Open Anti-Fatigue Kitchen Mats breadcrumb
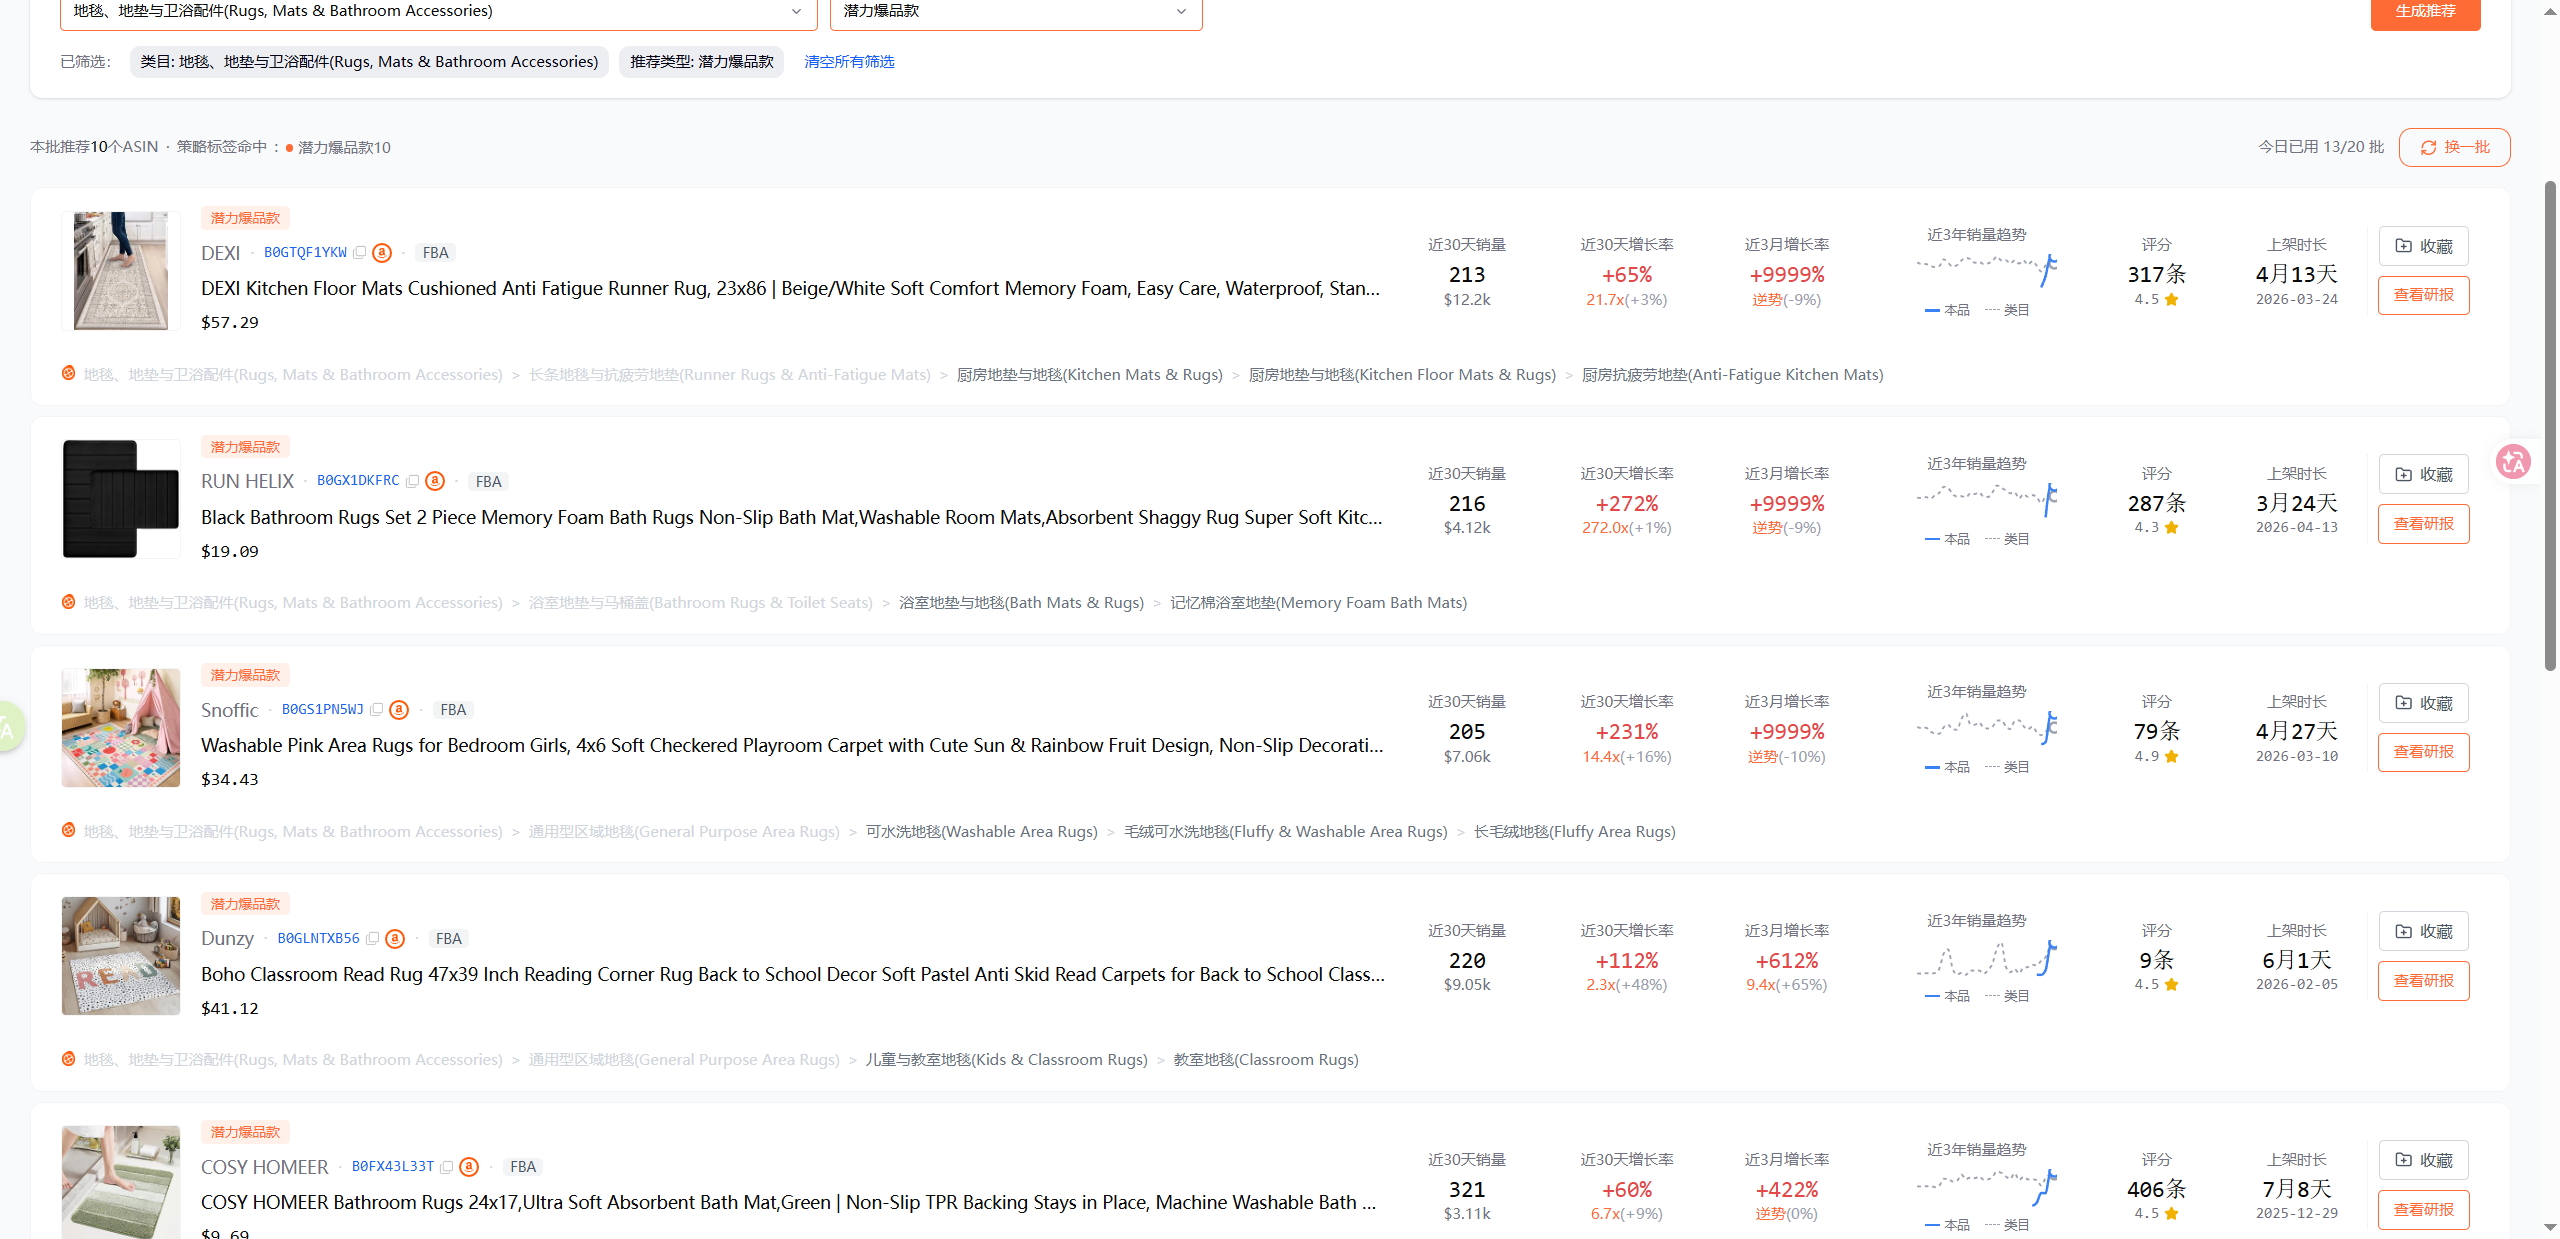 coord(1732,375)
